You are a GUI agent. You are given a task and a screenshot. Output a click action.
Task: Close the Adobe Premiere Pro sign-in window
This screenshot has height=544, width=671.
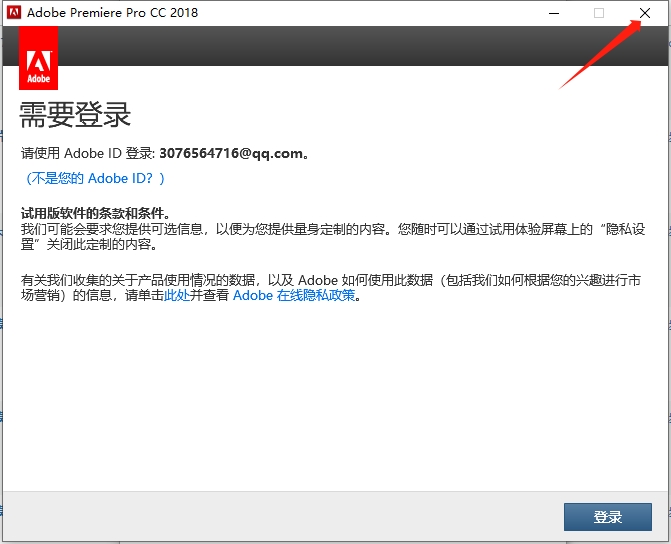[644, 13]
